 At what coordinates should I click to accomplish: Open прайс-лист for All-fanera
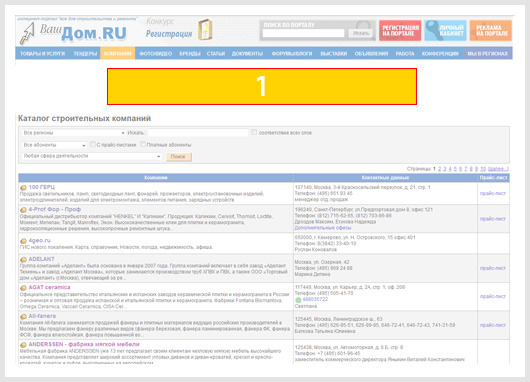pos(492,325)
